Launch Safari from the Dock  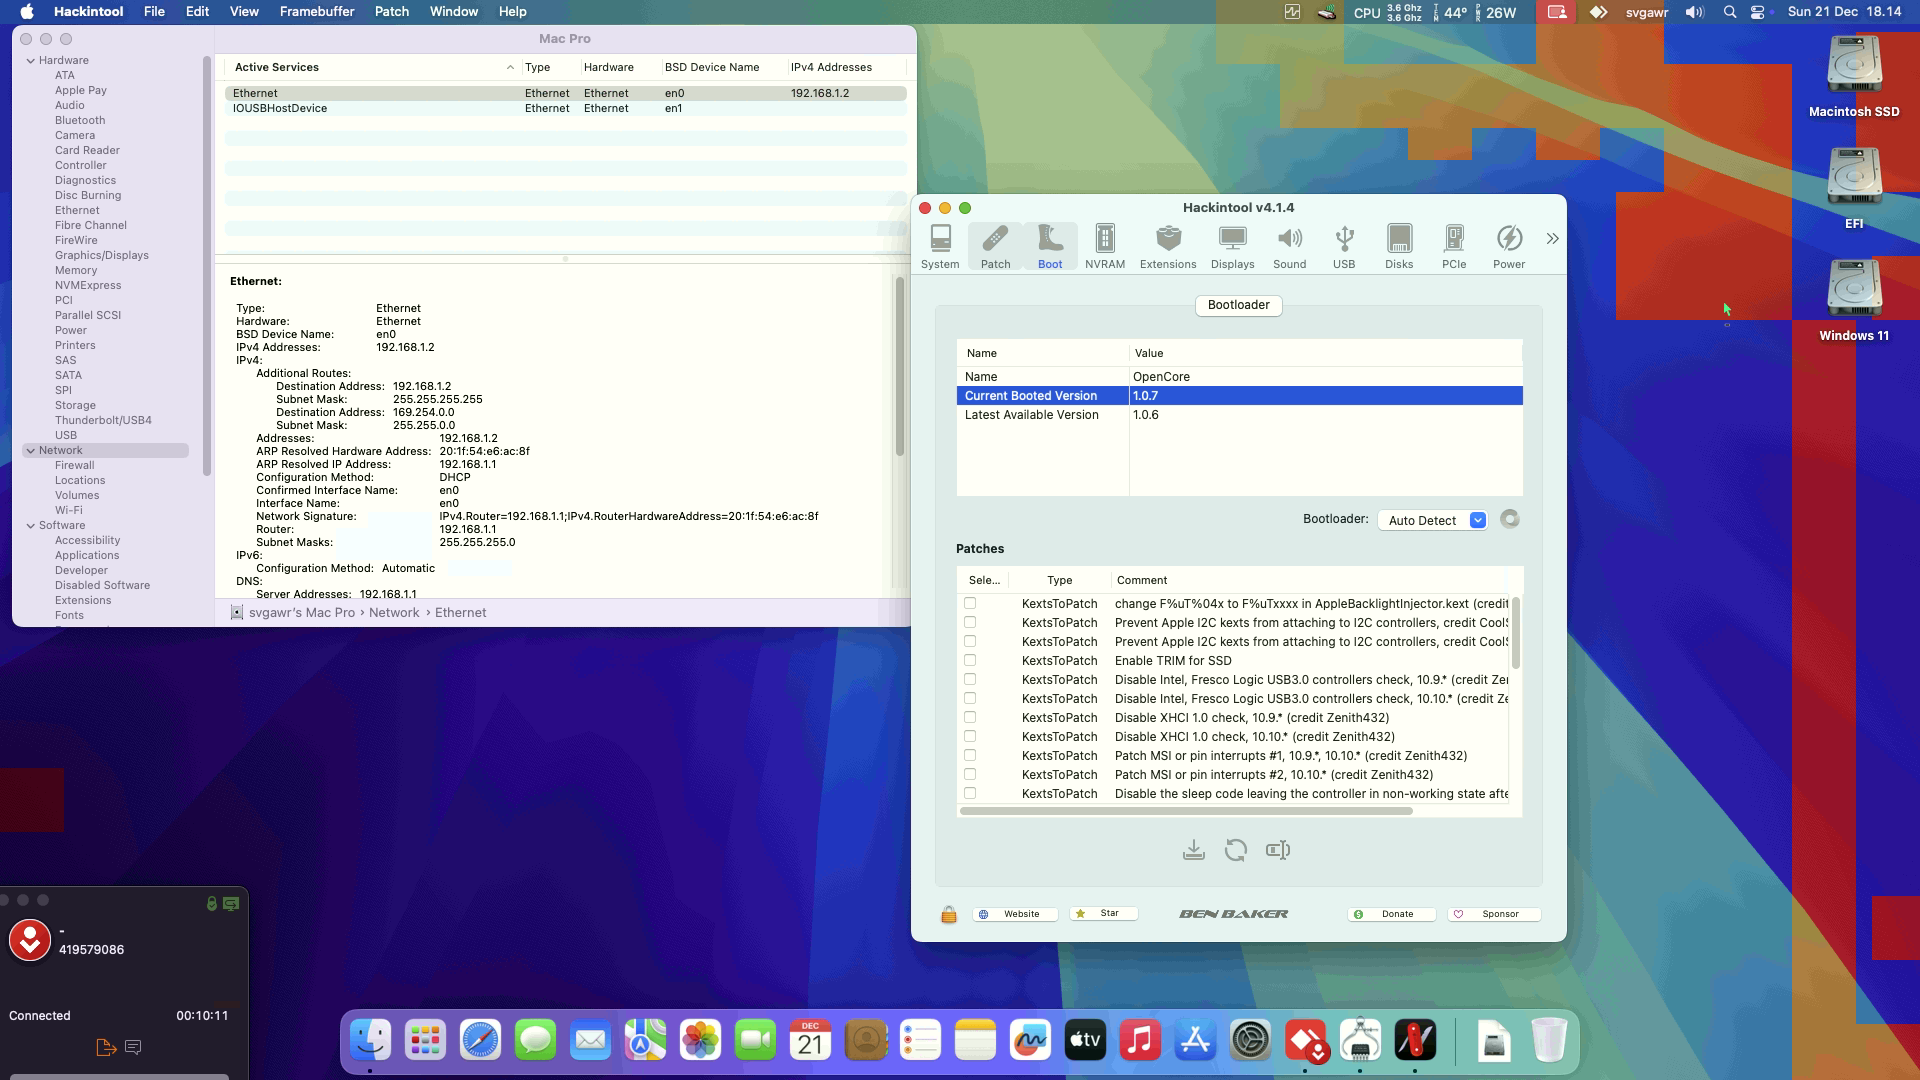tap(480, 1041)
